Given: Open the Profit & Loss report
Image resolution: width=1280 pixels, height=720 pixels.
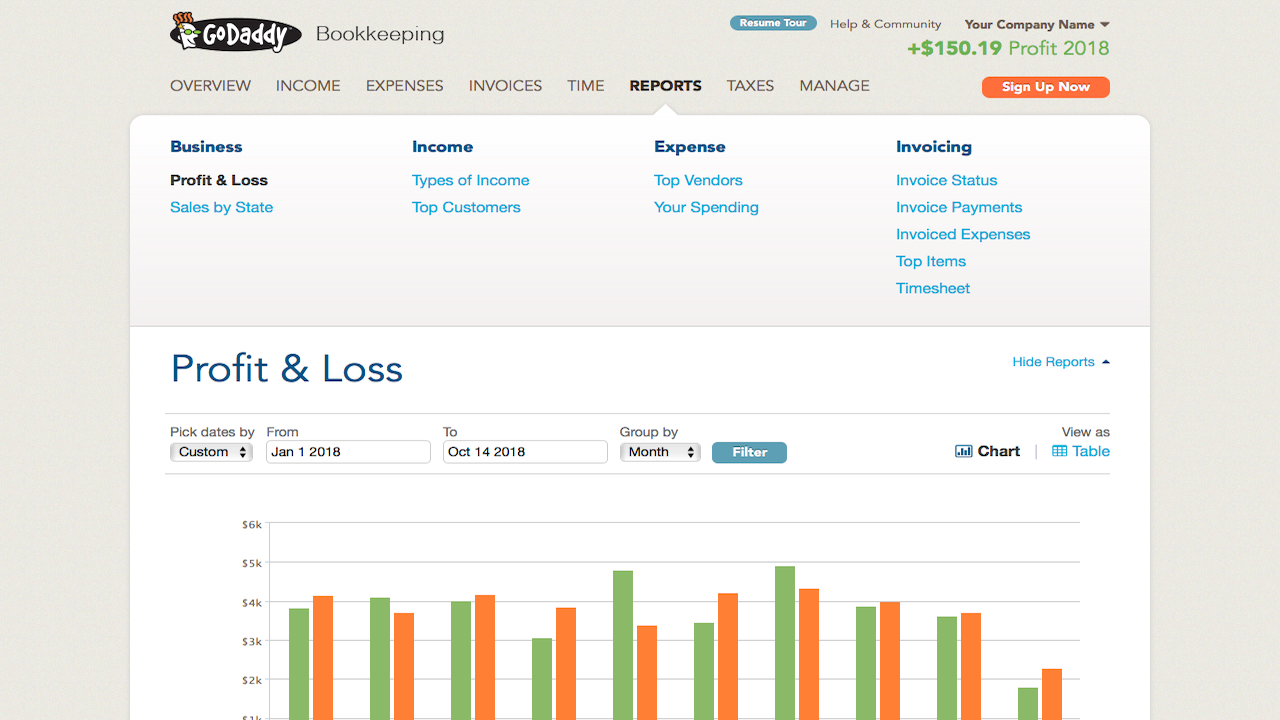Looking at the screenshot, I should tap(219, 180).
